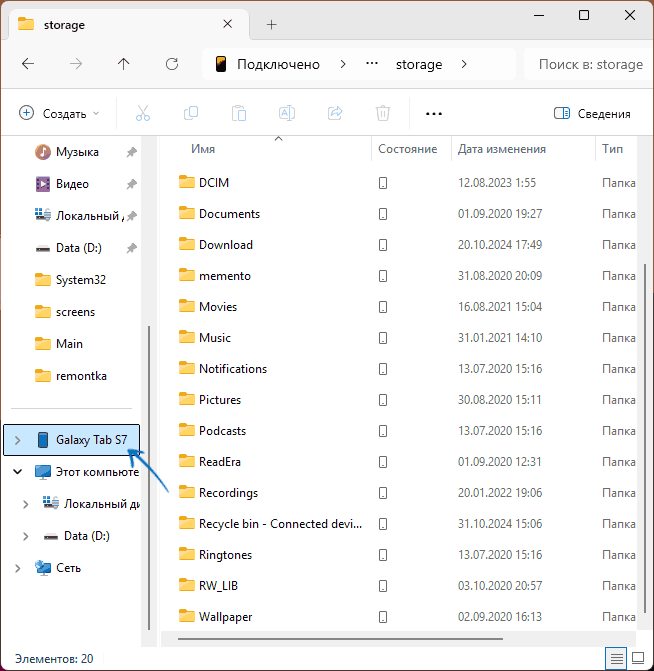Click the Paste clipboard icon
Viewport: 654px width, 671px height.
tap(239, 113)
